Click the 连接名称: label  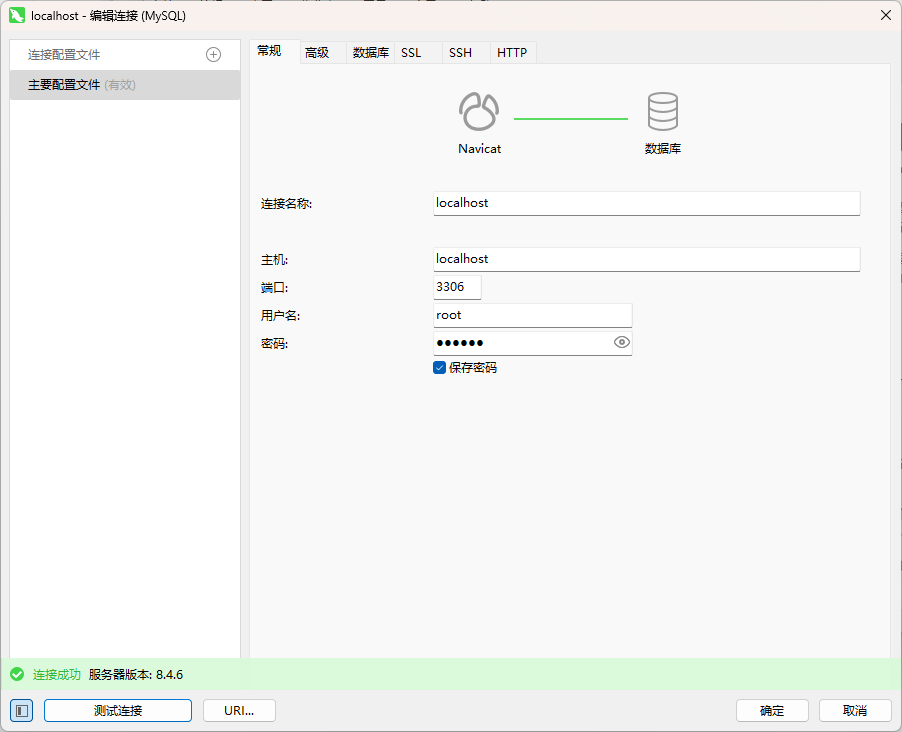pyautogui.click(x=286, y=204)
